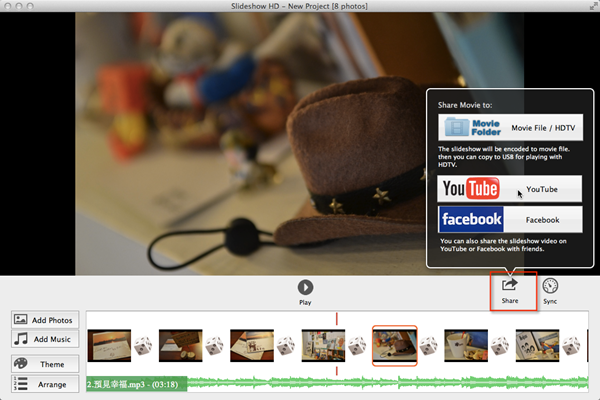This screenshot has width=600, height=400.
Task: Click transition dice after seventh photo
Action: click(571, 345)
